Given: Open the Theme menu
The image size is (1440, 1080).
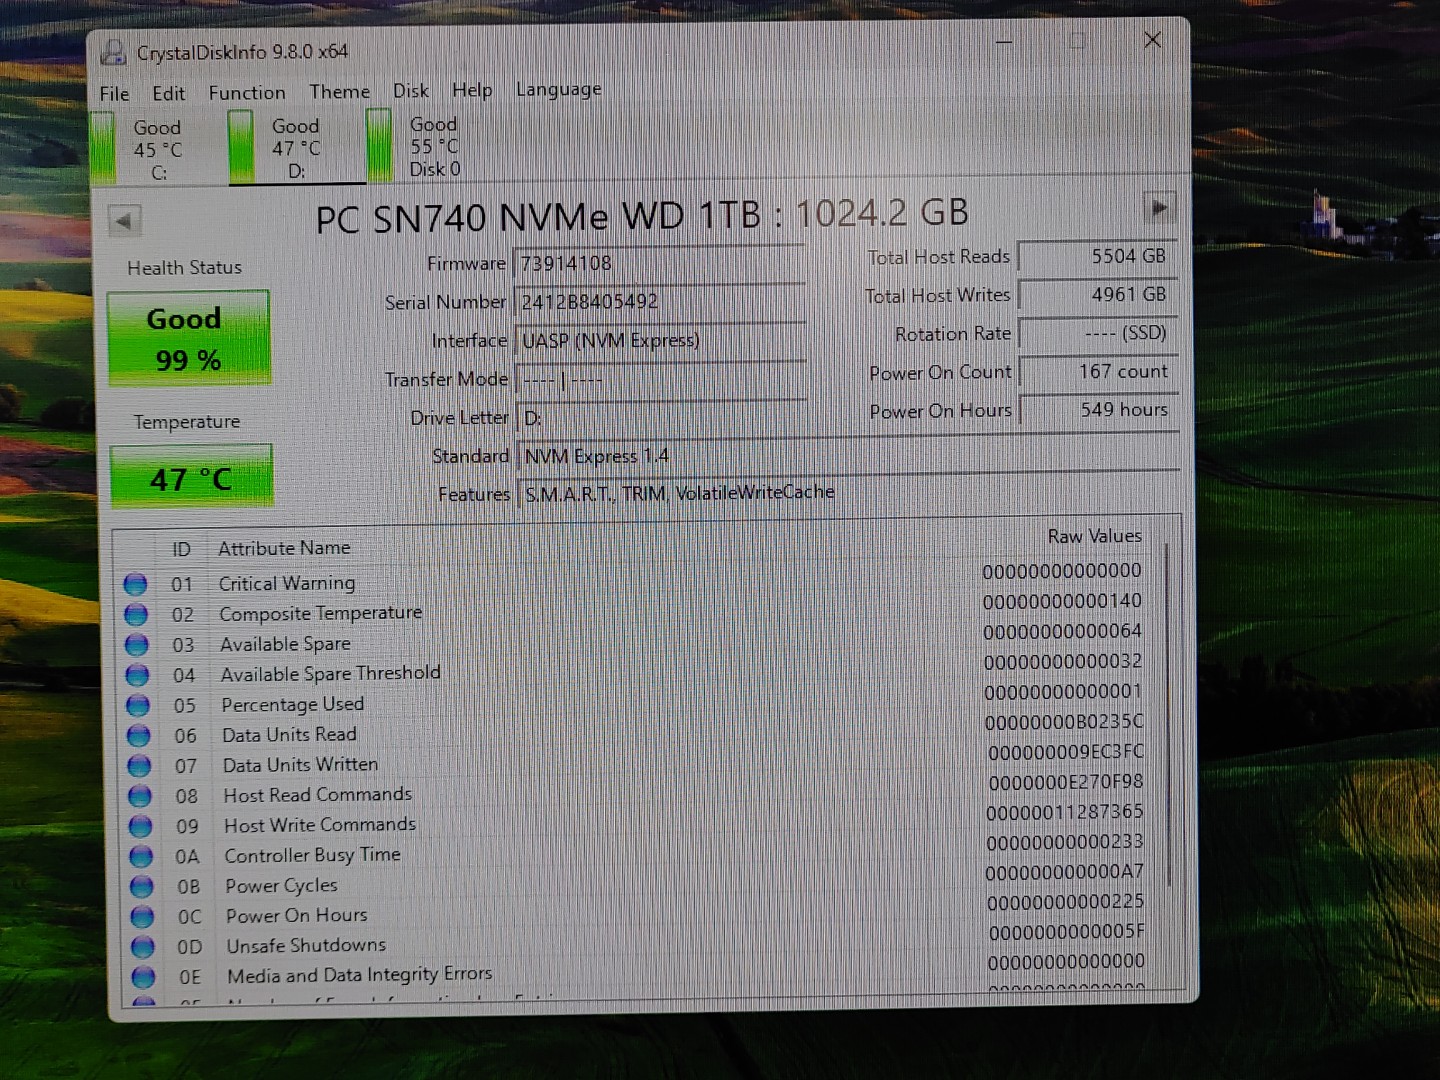Looking at the screenshot, I should pyautogui.click(x=339, y=91).
